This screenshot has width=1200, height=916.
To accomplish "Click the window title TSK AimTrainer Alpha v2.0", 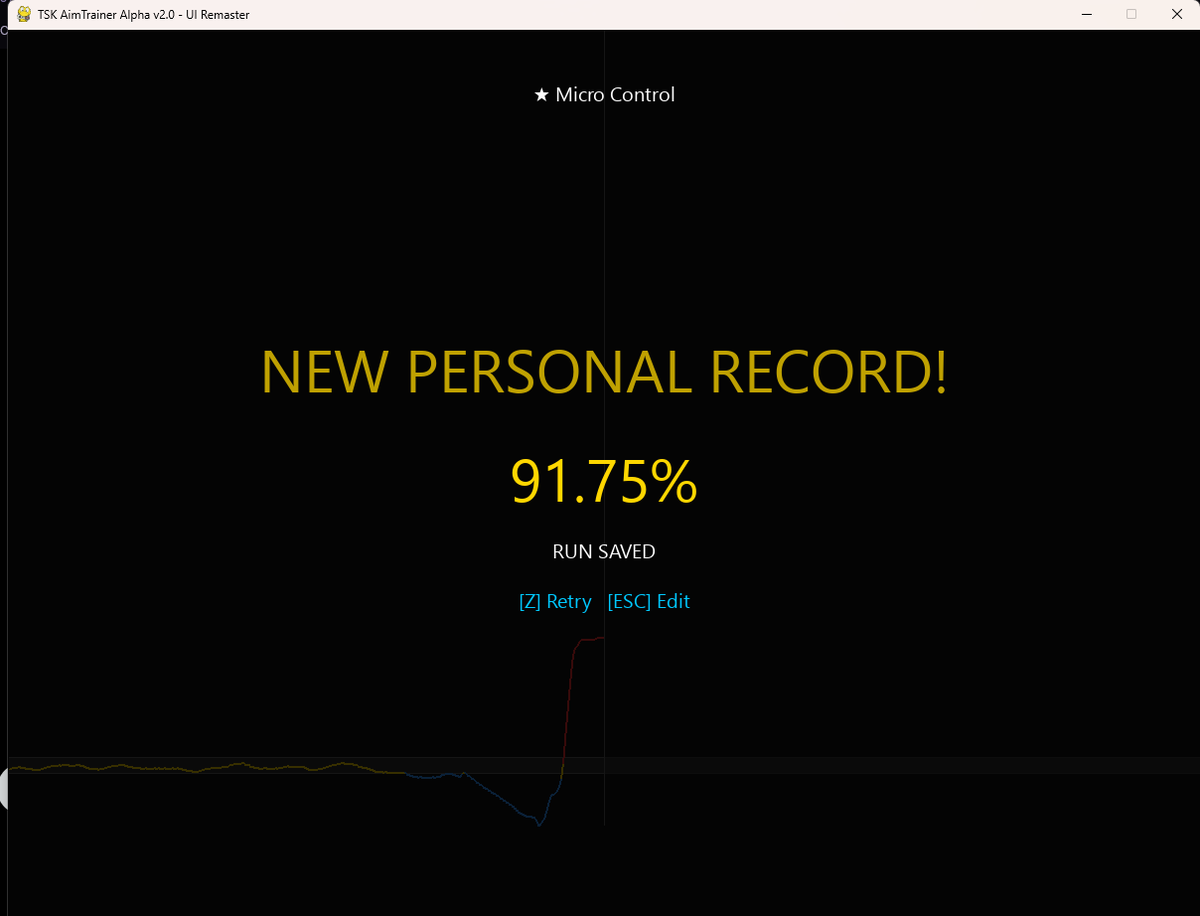I will (x=144, y=15).
